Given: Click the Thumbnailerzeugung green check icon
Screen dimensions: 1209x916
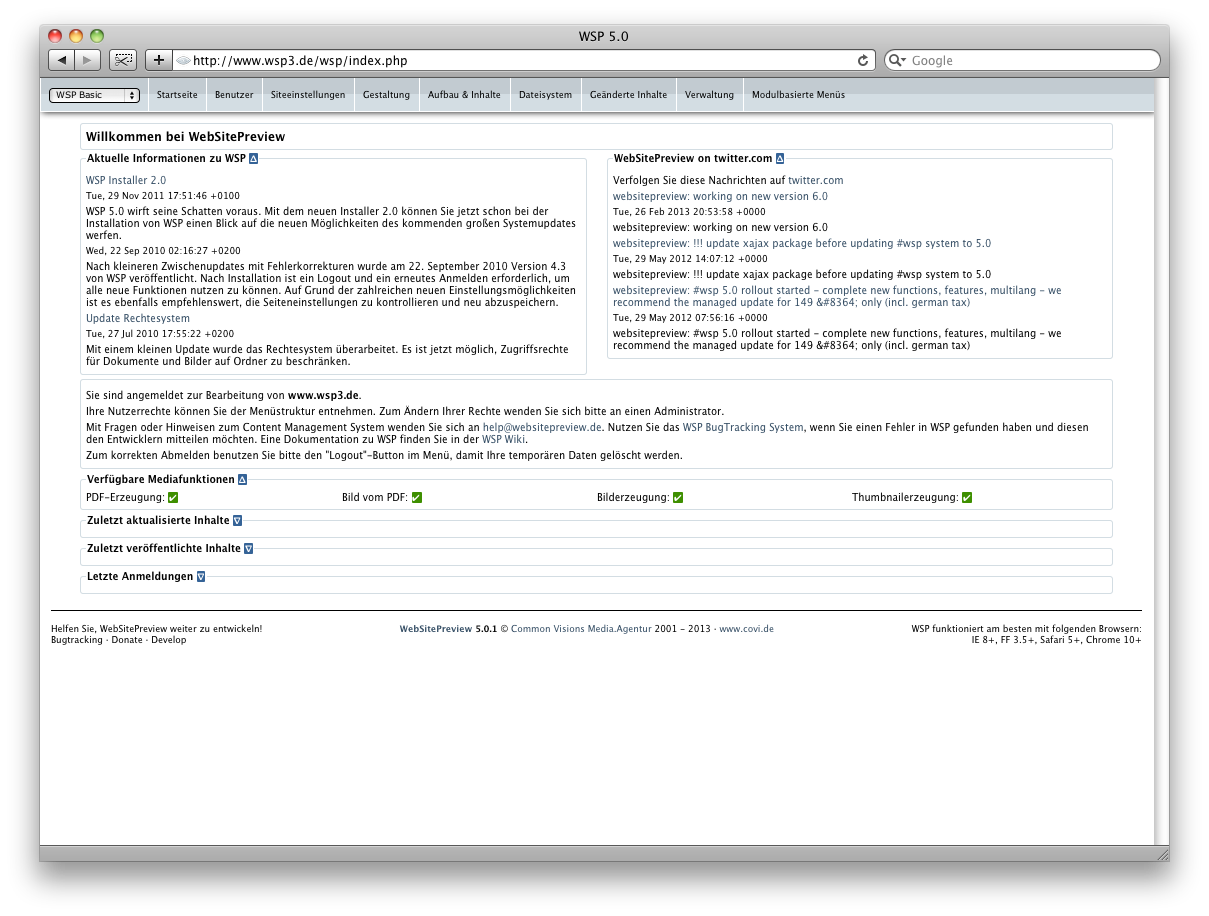Looking at the screenshot, I should click(x=967, y=498).
